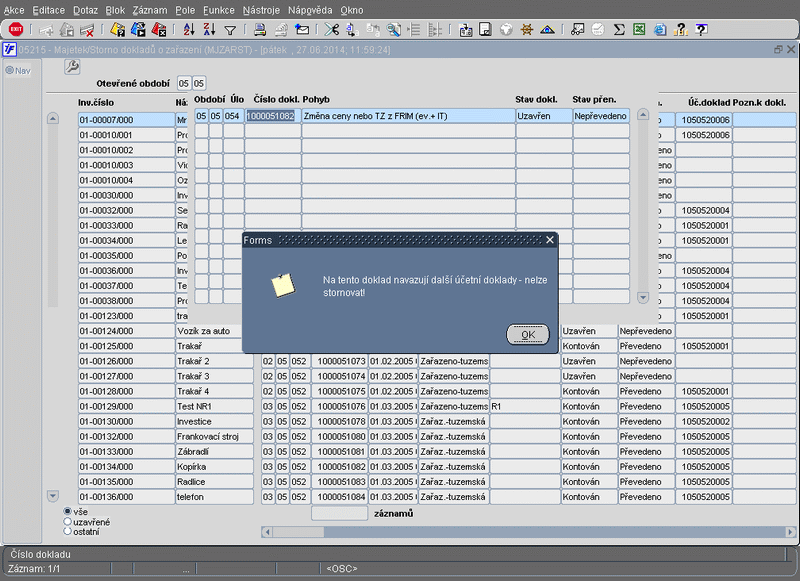
Task: Select the 'uzavřené' radio button
Action: [67, 521]
